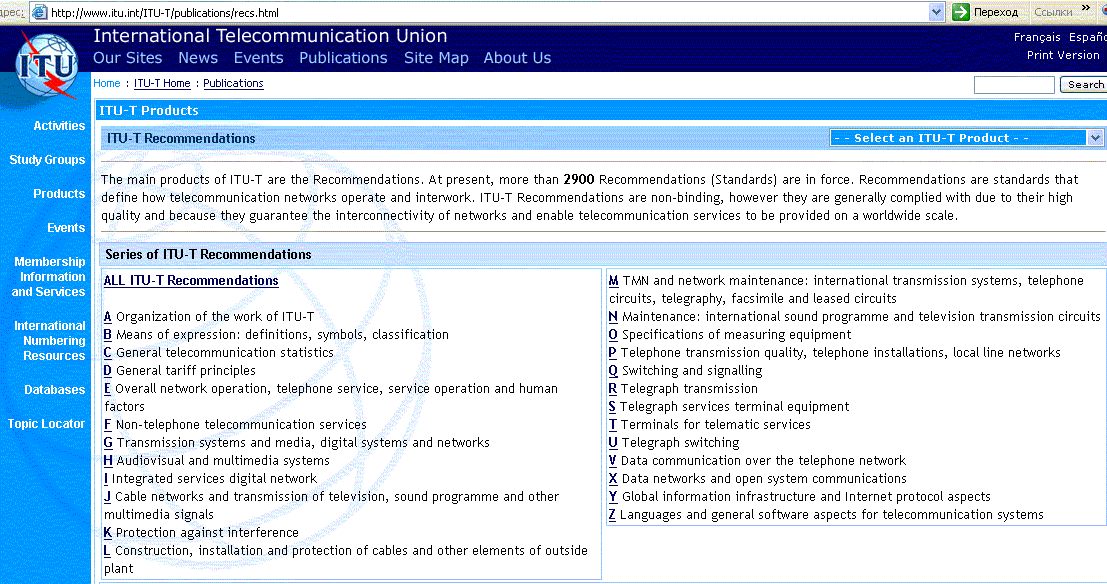Click the Search button
The height and width of the screenshot is (584, 1107).
1084,85
